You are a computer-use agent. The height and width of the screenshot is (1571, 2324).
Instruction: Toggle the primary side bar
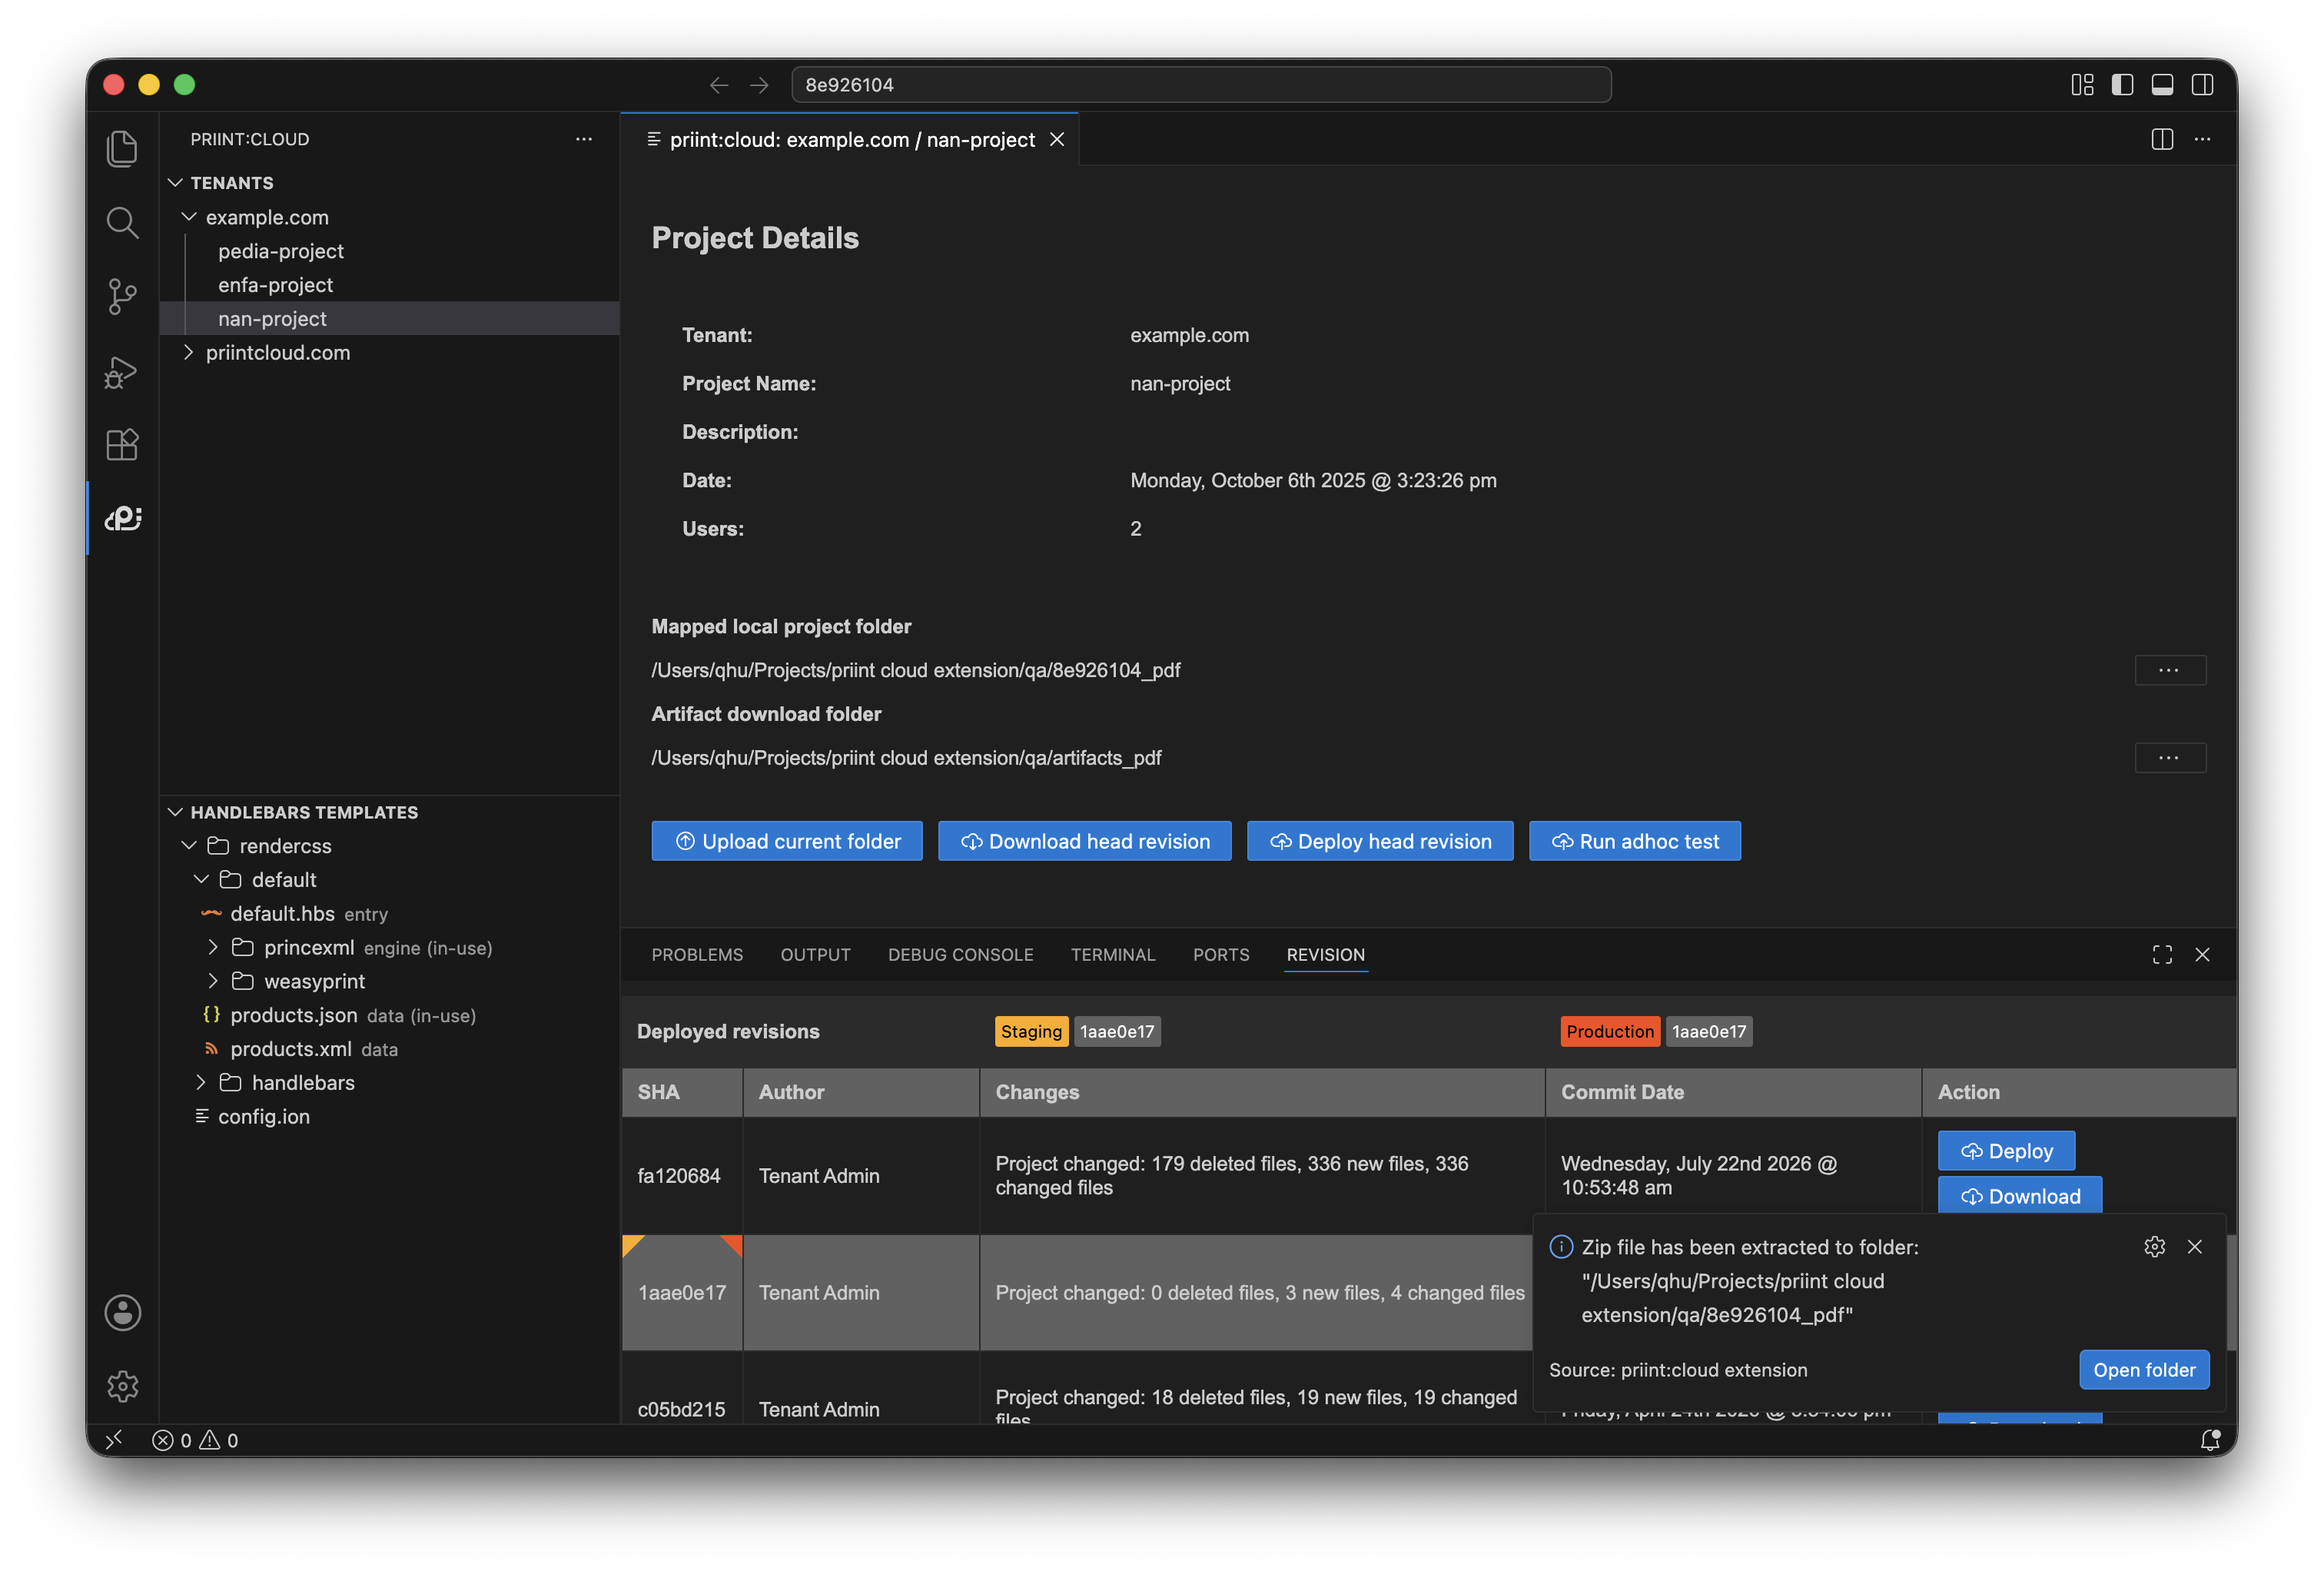2122,85
